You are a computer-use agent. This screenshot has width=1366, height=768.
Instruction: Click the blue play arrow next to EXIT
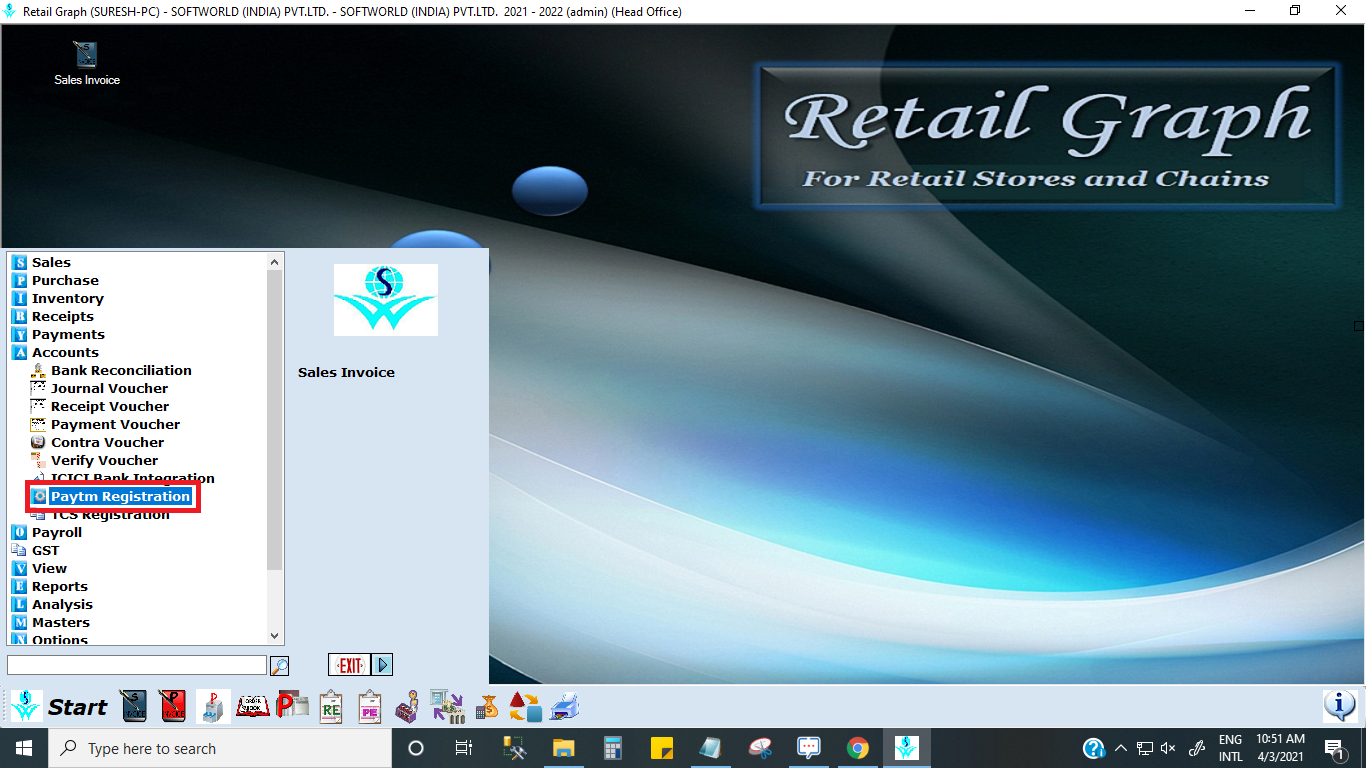[x=382, y=665]
